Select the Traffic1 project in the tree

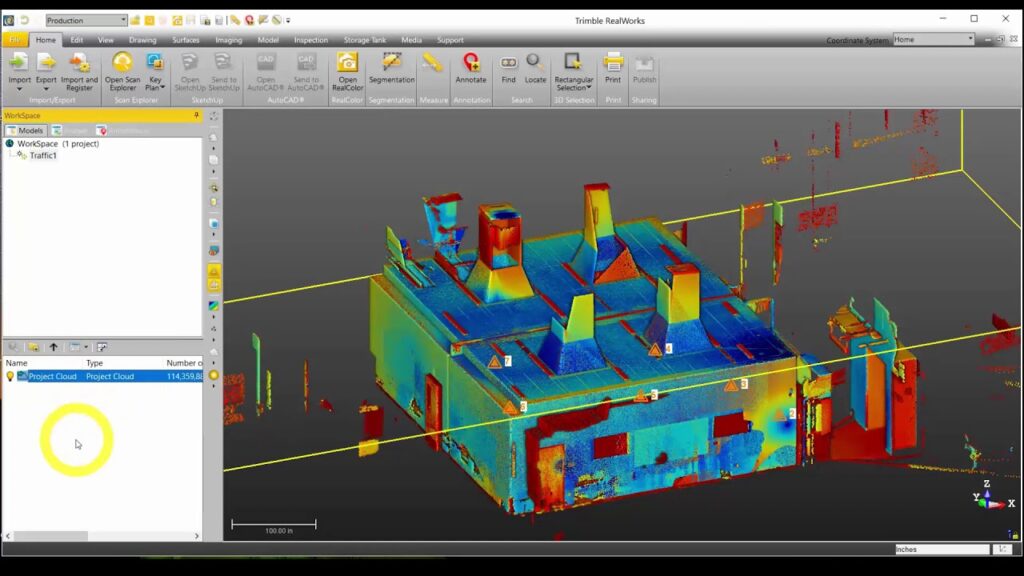(43, 156)
